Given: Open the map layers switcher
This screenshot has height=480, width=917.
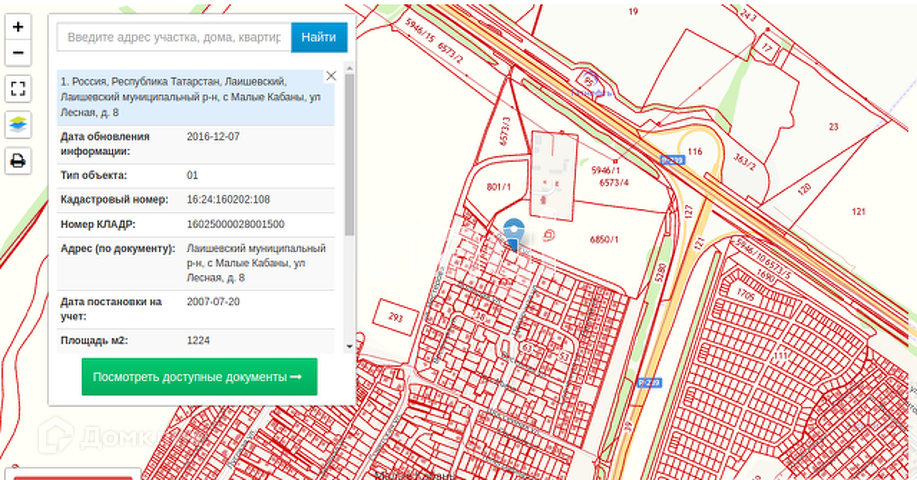Looking at the screenshot, I should pos(18,124).
